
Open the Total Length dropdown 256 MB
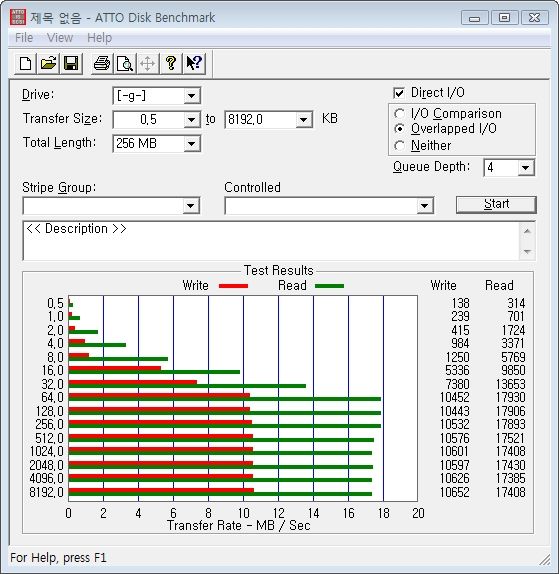point(191,144)
